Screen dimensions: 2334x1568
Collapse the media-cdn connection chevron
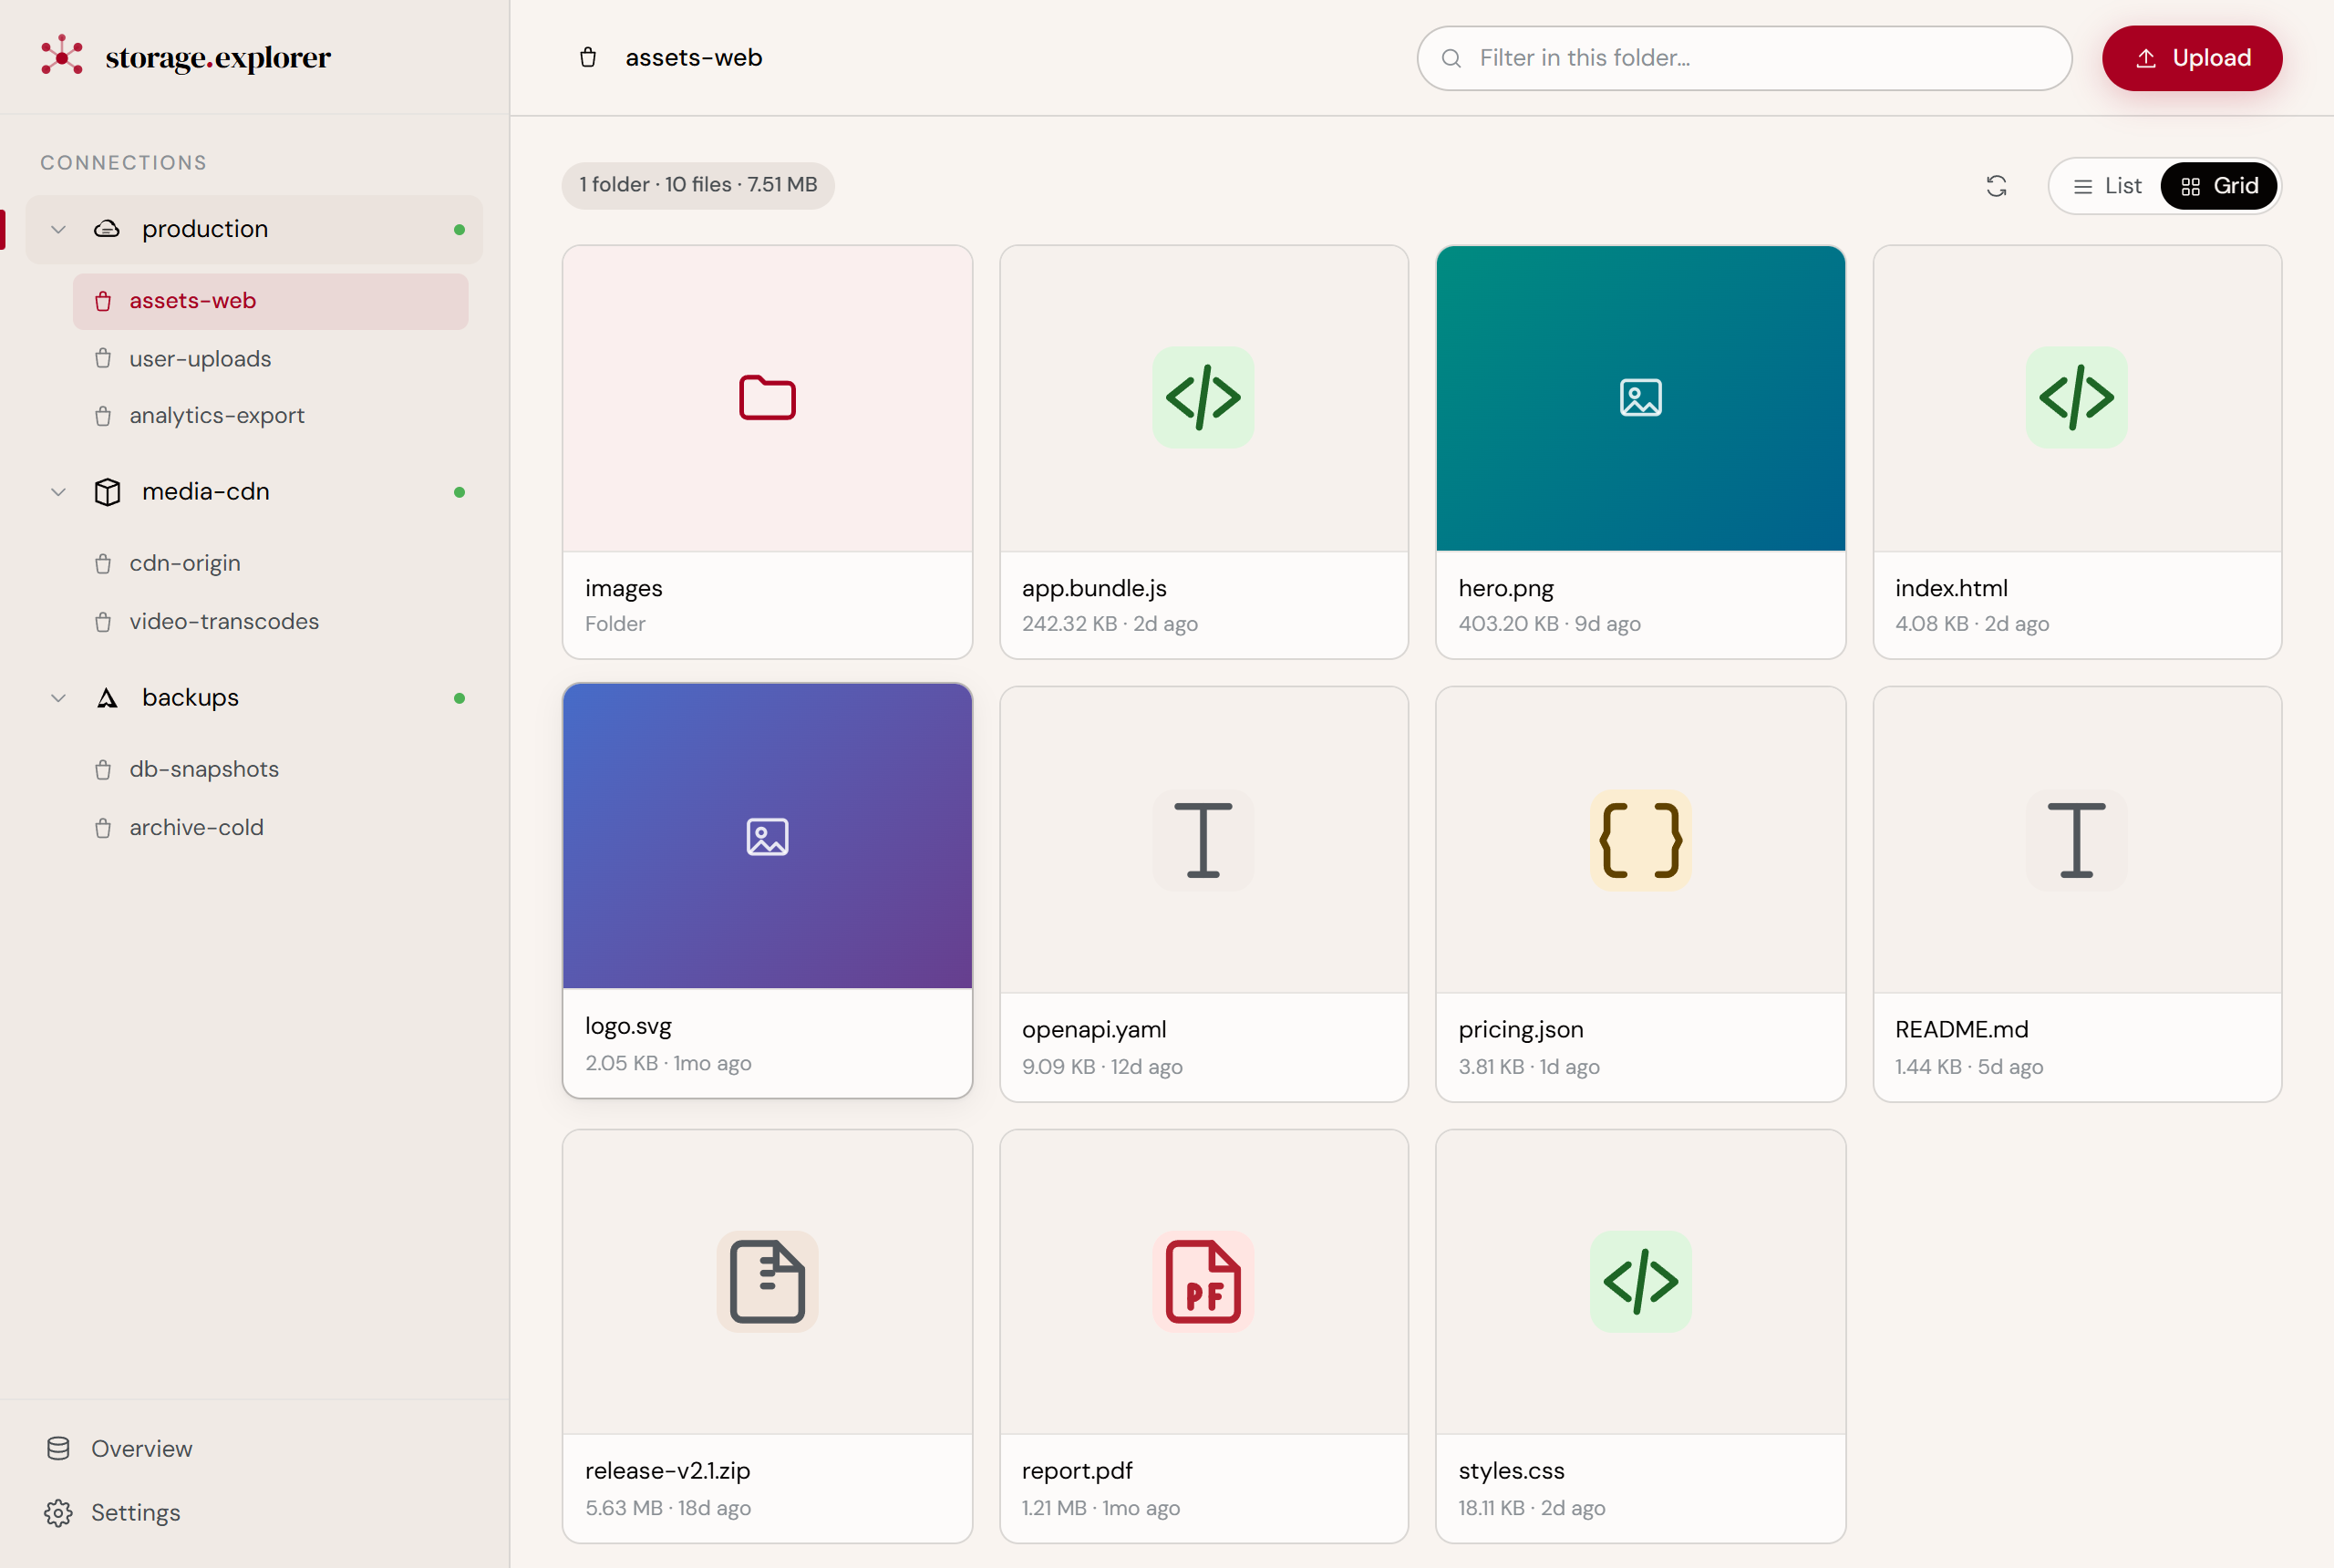click(58, 492)
